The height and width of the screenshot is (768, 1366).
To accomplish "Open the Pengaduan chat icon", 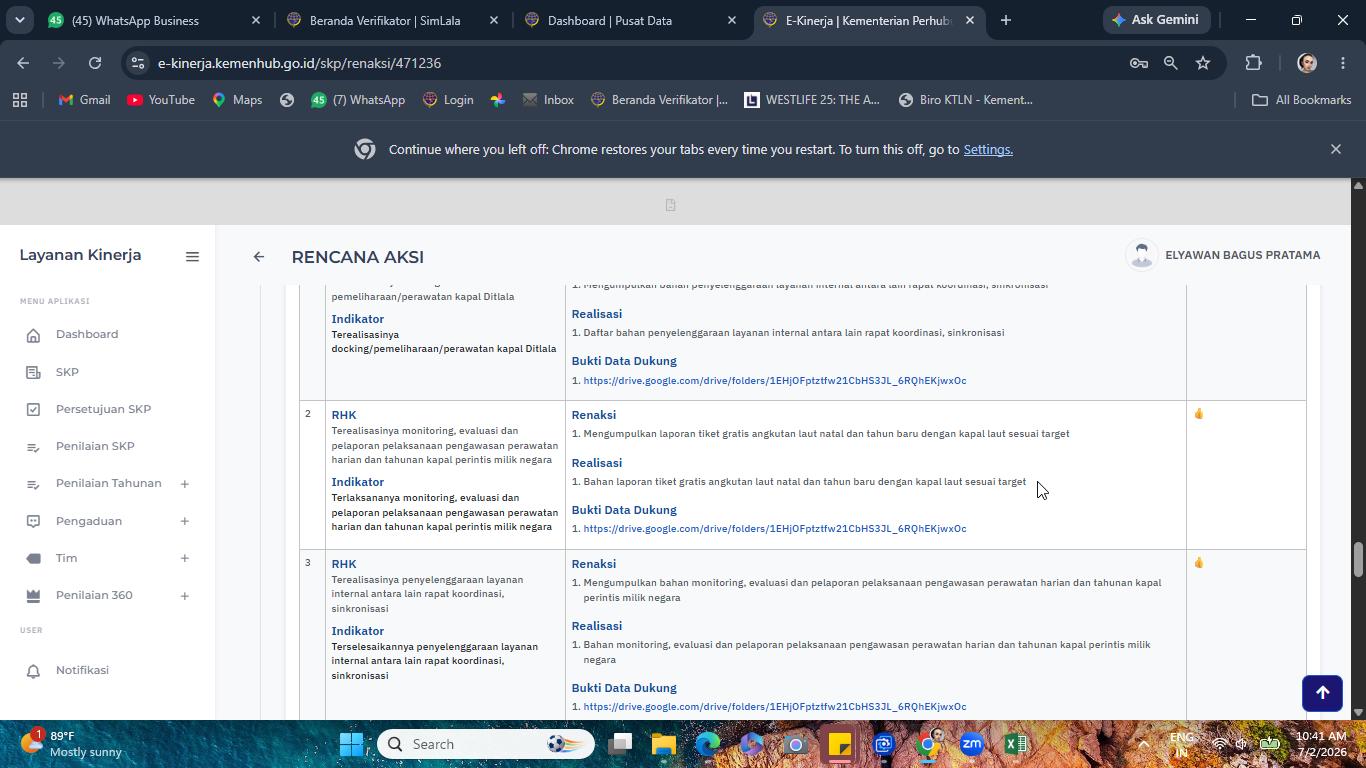I will point(33,521).
